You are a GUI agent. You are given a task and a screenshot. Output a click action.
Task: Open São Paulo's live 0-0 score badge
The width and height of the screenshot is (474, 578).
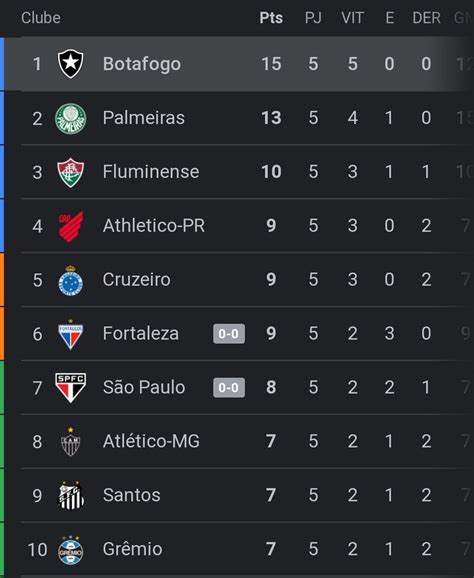229,388
